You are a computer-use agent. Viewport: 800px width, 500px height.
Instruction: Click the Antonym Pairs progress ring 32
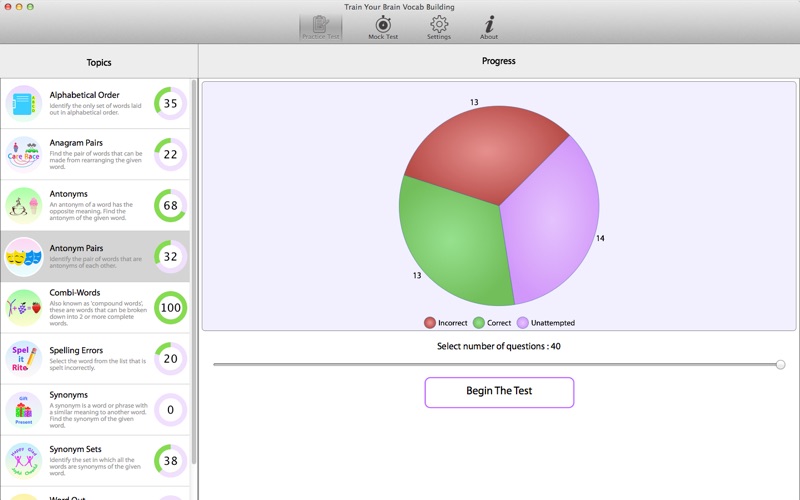[x=170, y=257]
